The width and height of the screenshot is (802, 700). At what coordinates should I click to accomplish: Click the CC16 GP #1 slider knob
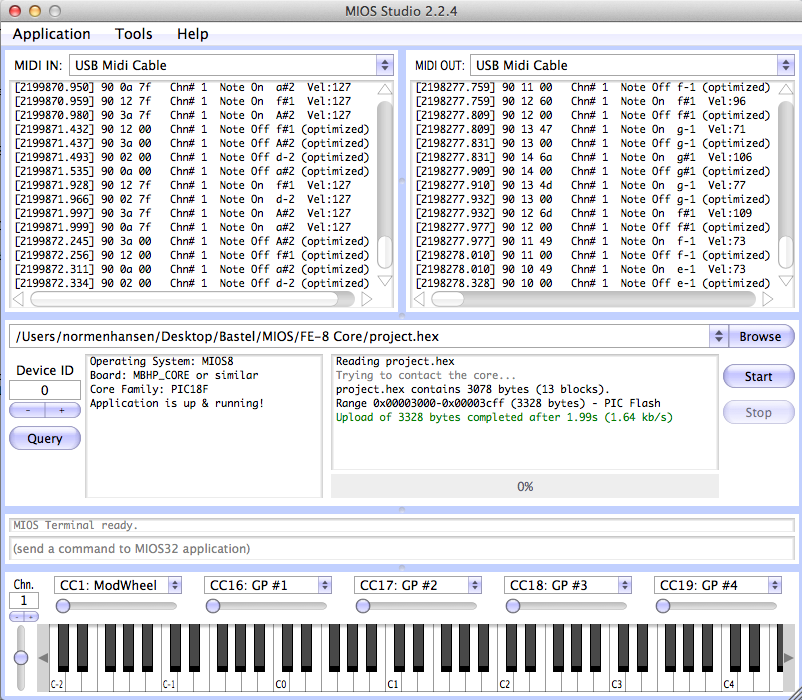pos(213,606)
